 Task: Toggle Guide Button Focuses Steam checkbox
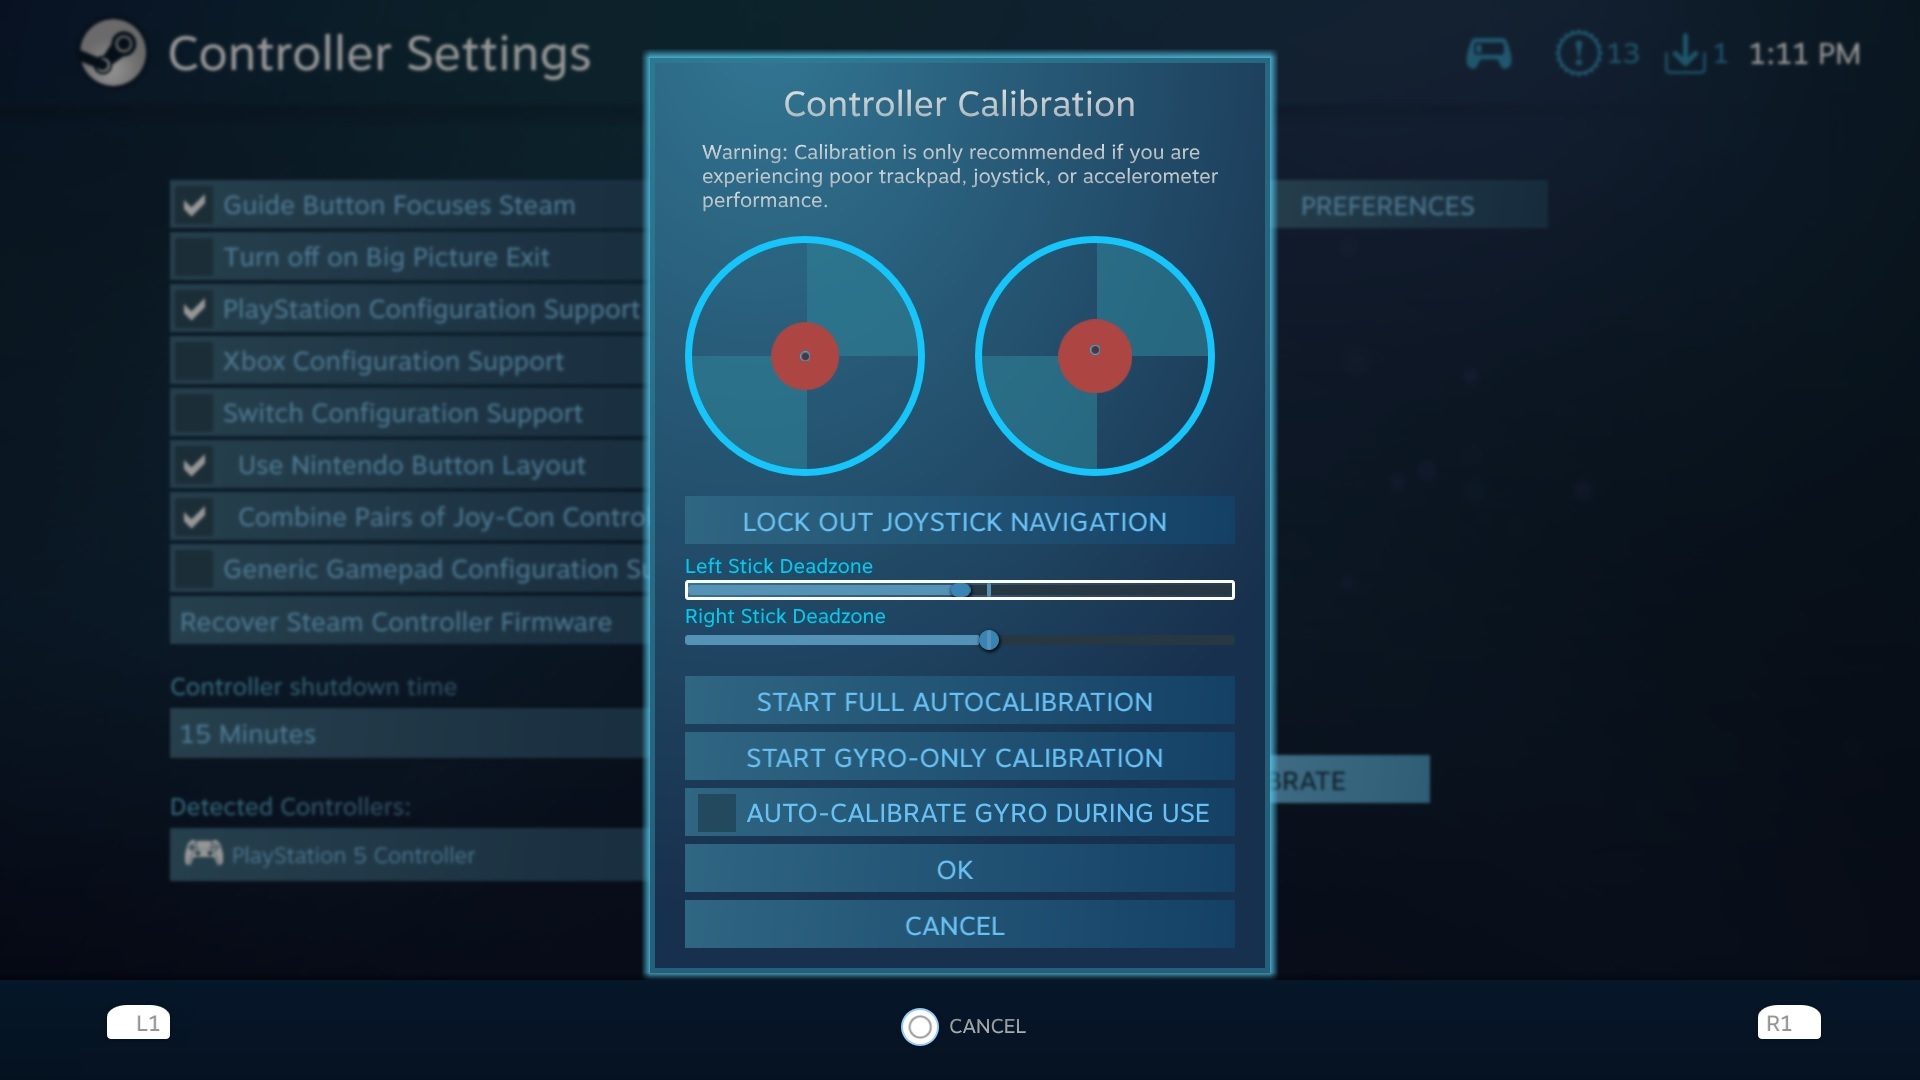(195, 204)
